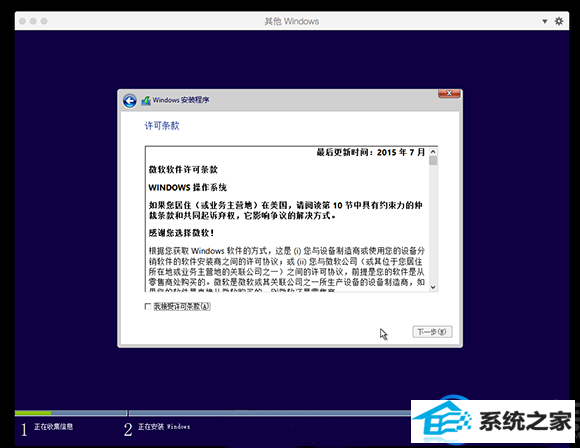Click the 许可条款 heading

(x=162, y=126)
